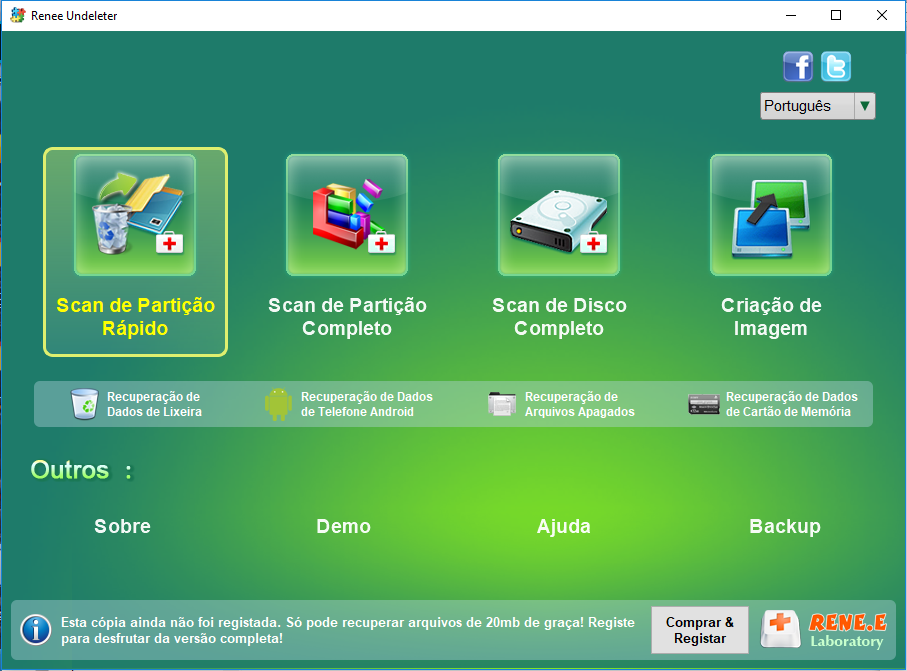
Task: Click the memory card icon
Action: [x=703, y=404]
